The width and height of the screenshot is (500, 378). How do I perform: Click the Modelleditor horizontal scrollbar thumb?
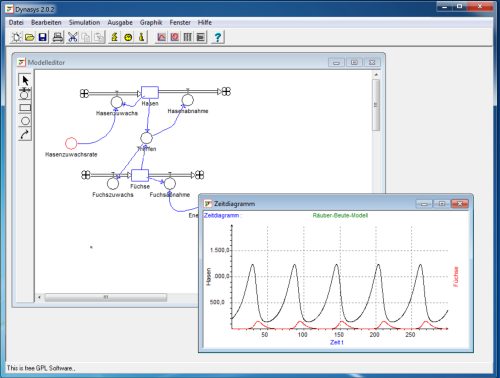tap(106, 297)
